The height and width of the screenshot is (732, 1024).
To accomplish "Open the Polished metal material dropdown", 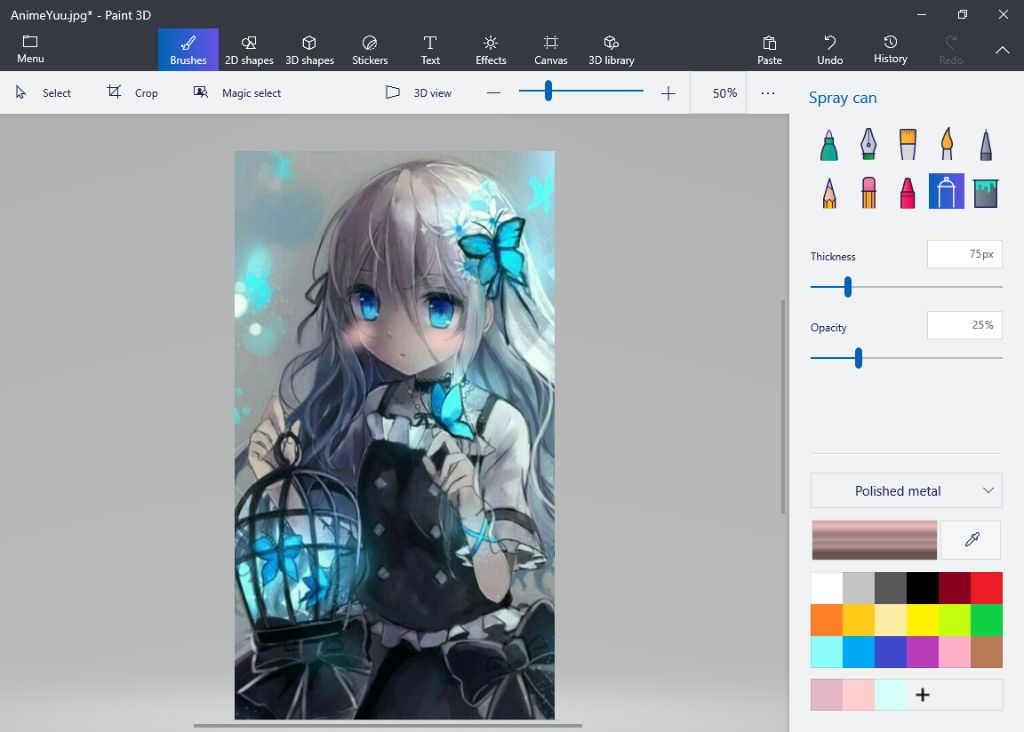I will [x=906, y=490].
